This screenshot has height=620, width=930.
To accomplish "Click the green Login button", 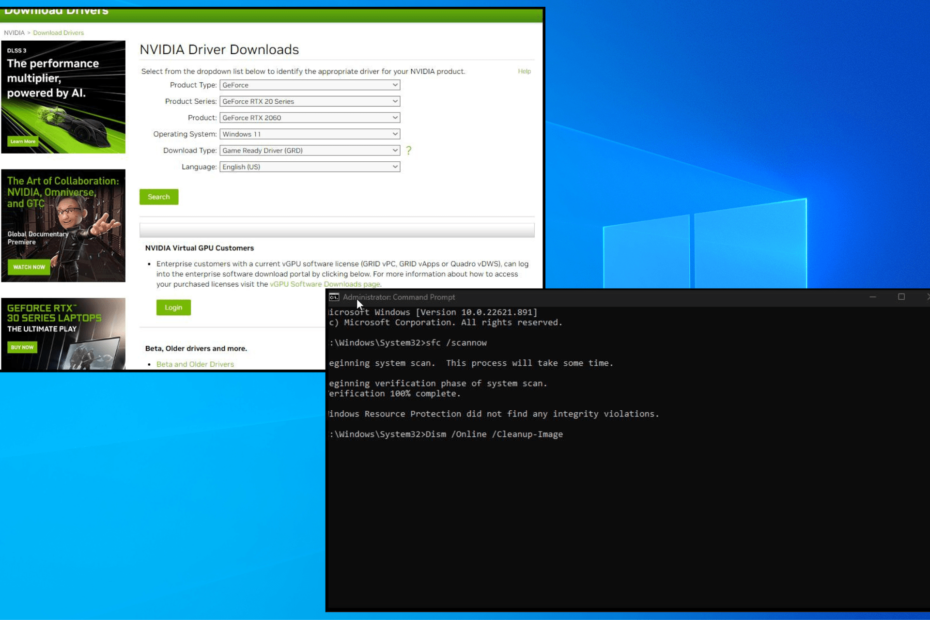I will click(173, 307).
